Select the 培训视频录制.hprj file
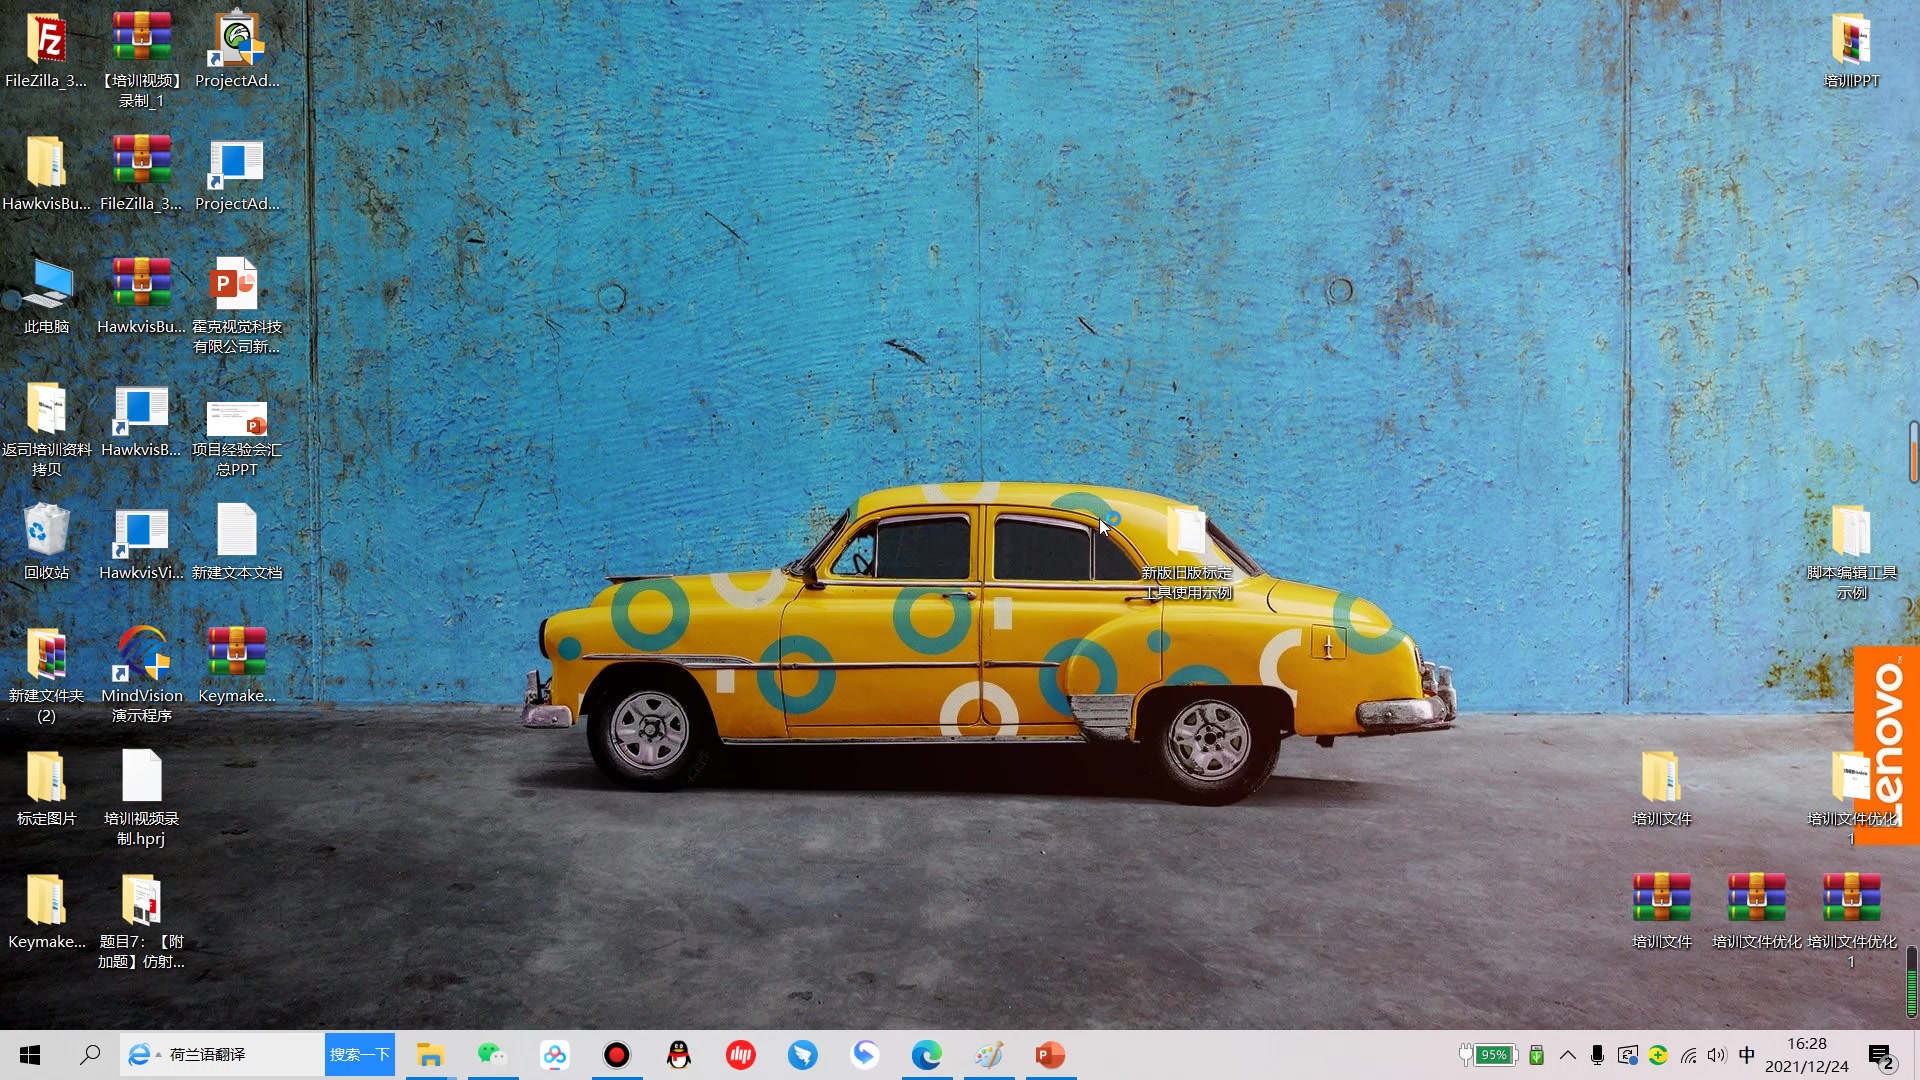Screen dimensions: 1920x1080 point(141,776)
